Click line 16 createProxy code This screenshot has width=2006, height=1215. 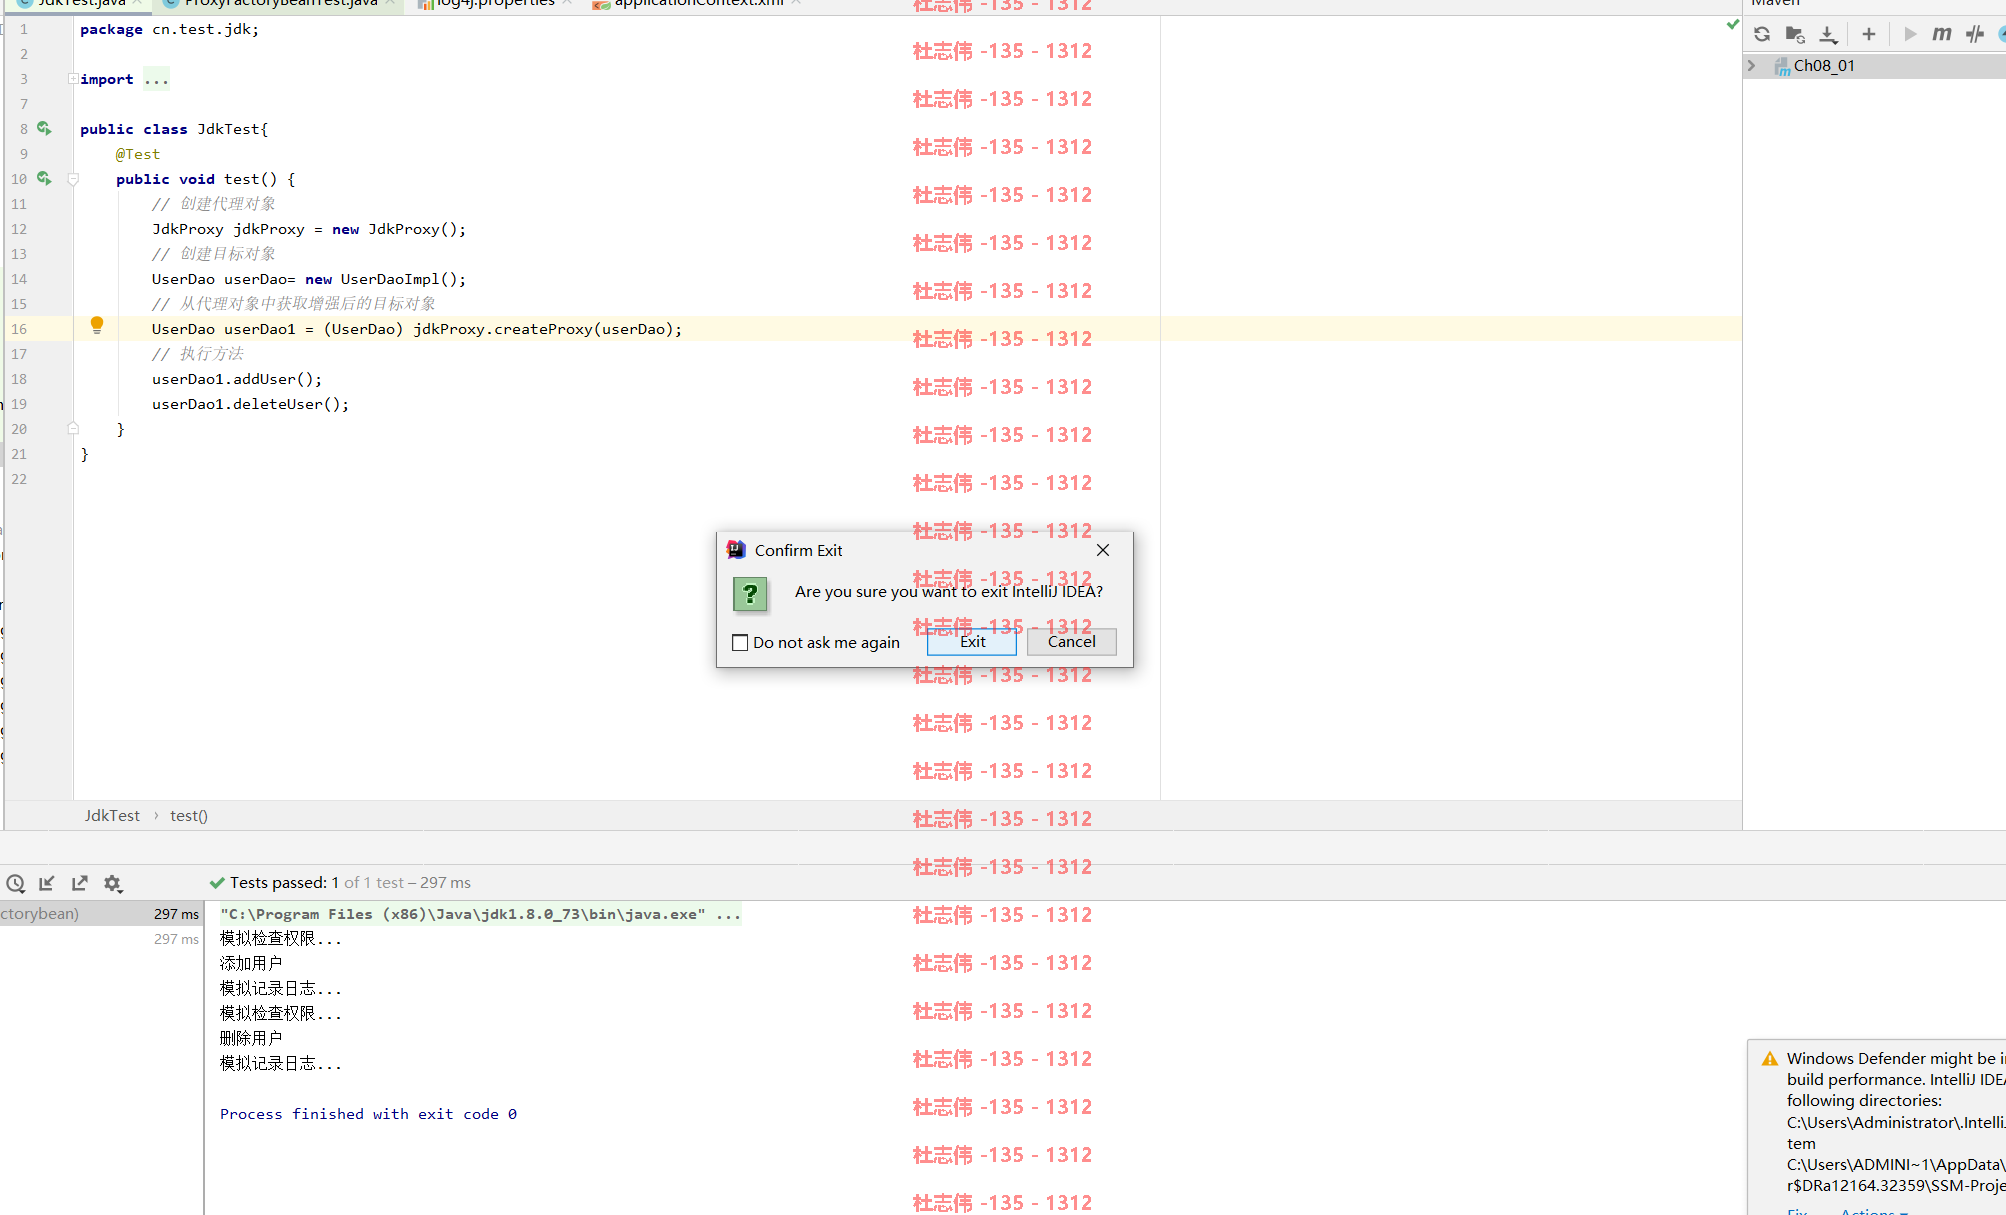click(417, 329)
